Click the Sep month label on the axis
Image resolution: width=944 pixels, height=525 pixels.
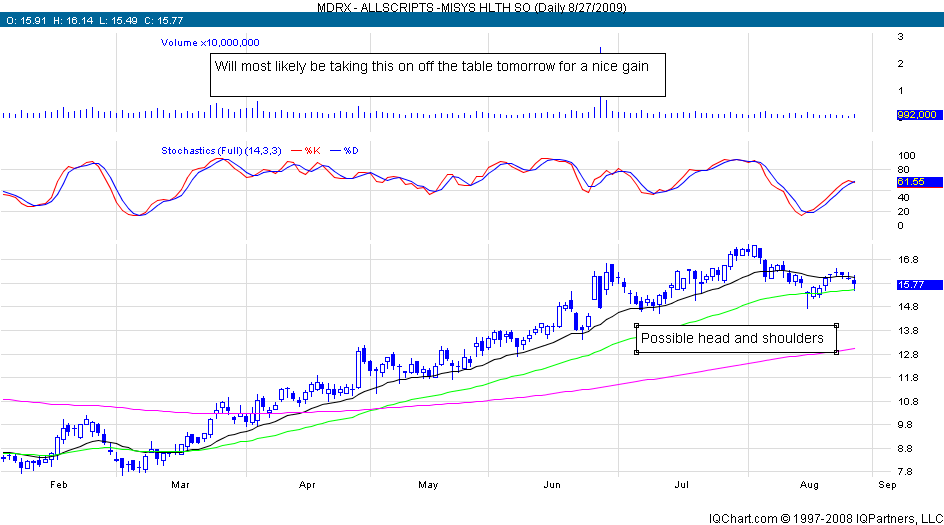(x=887, y=485)
